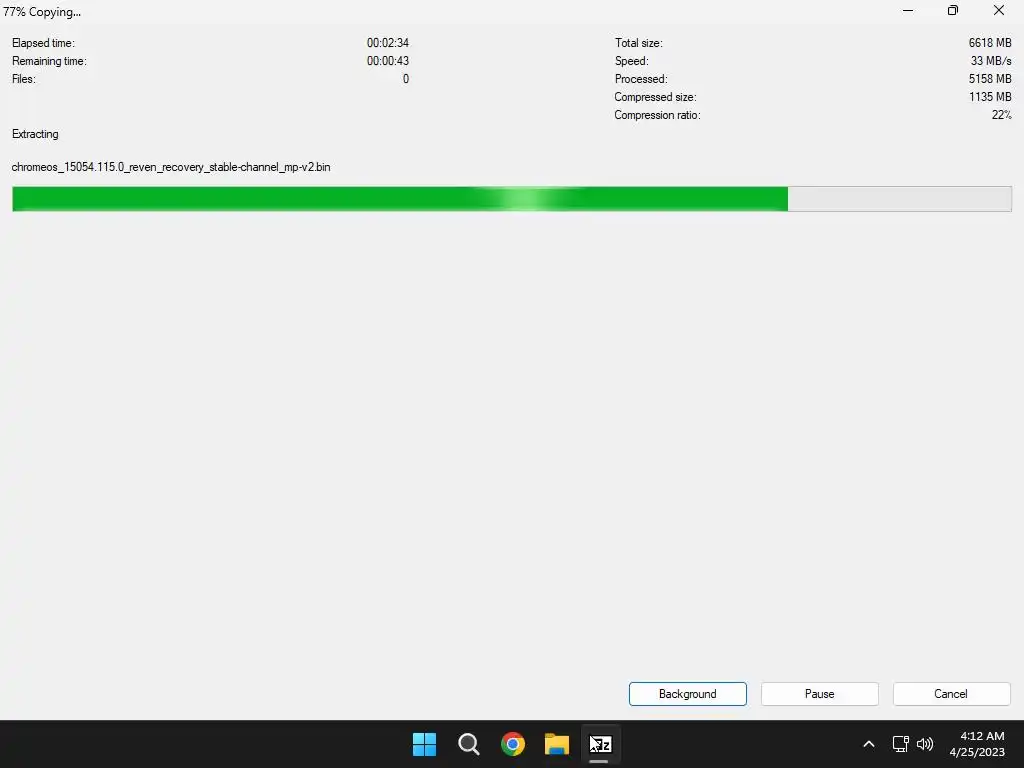This screenshot has height=768, width=1024.
Task: Launch Google Chrome from taskbar
Action: point(513,744)
